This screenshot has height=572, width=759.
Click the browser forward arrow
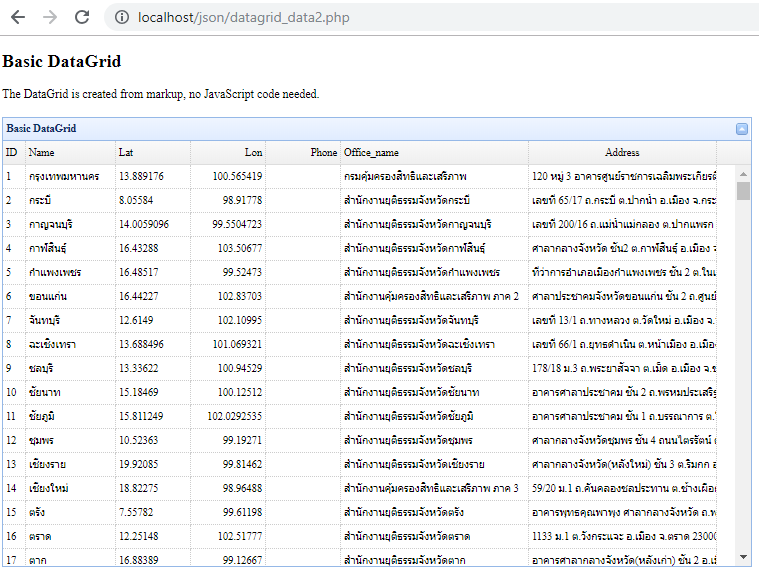[50, 17]
